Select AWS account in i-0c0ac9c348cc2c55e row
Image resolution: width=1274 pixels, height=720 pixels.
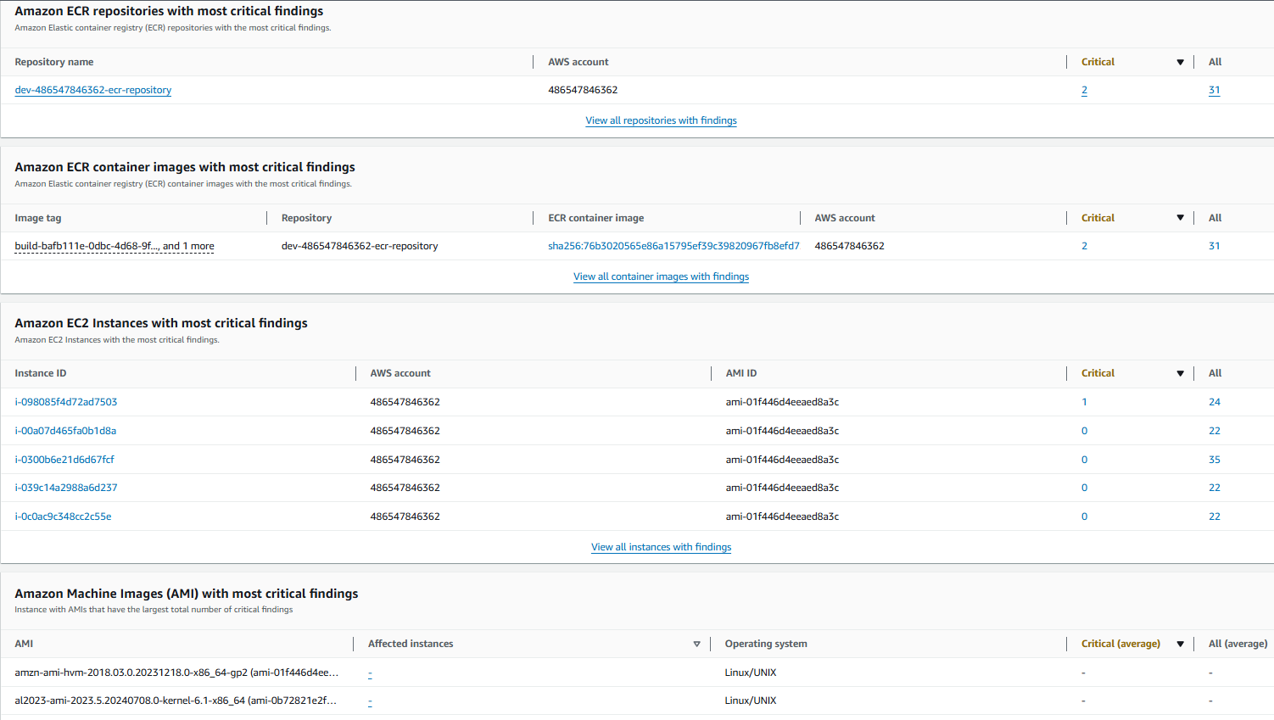click(405, 517)
